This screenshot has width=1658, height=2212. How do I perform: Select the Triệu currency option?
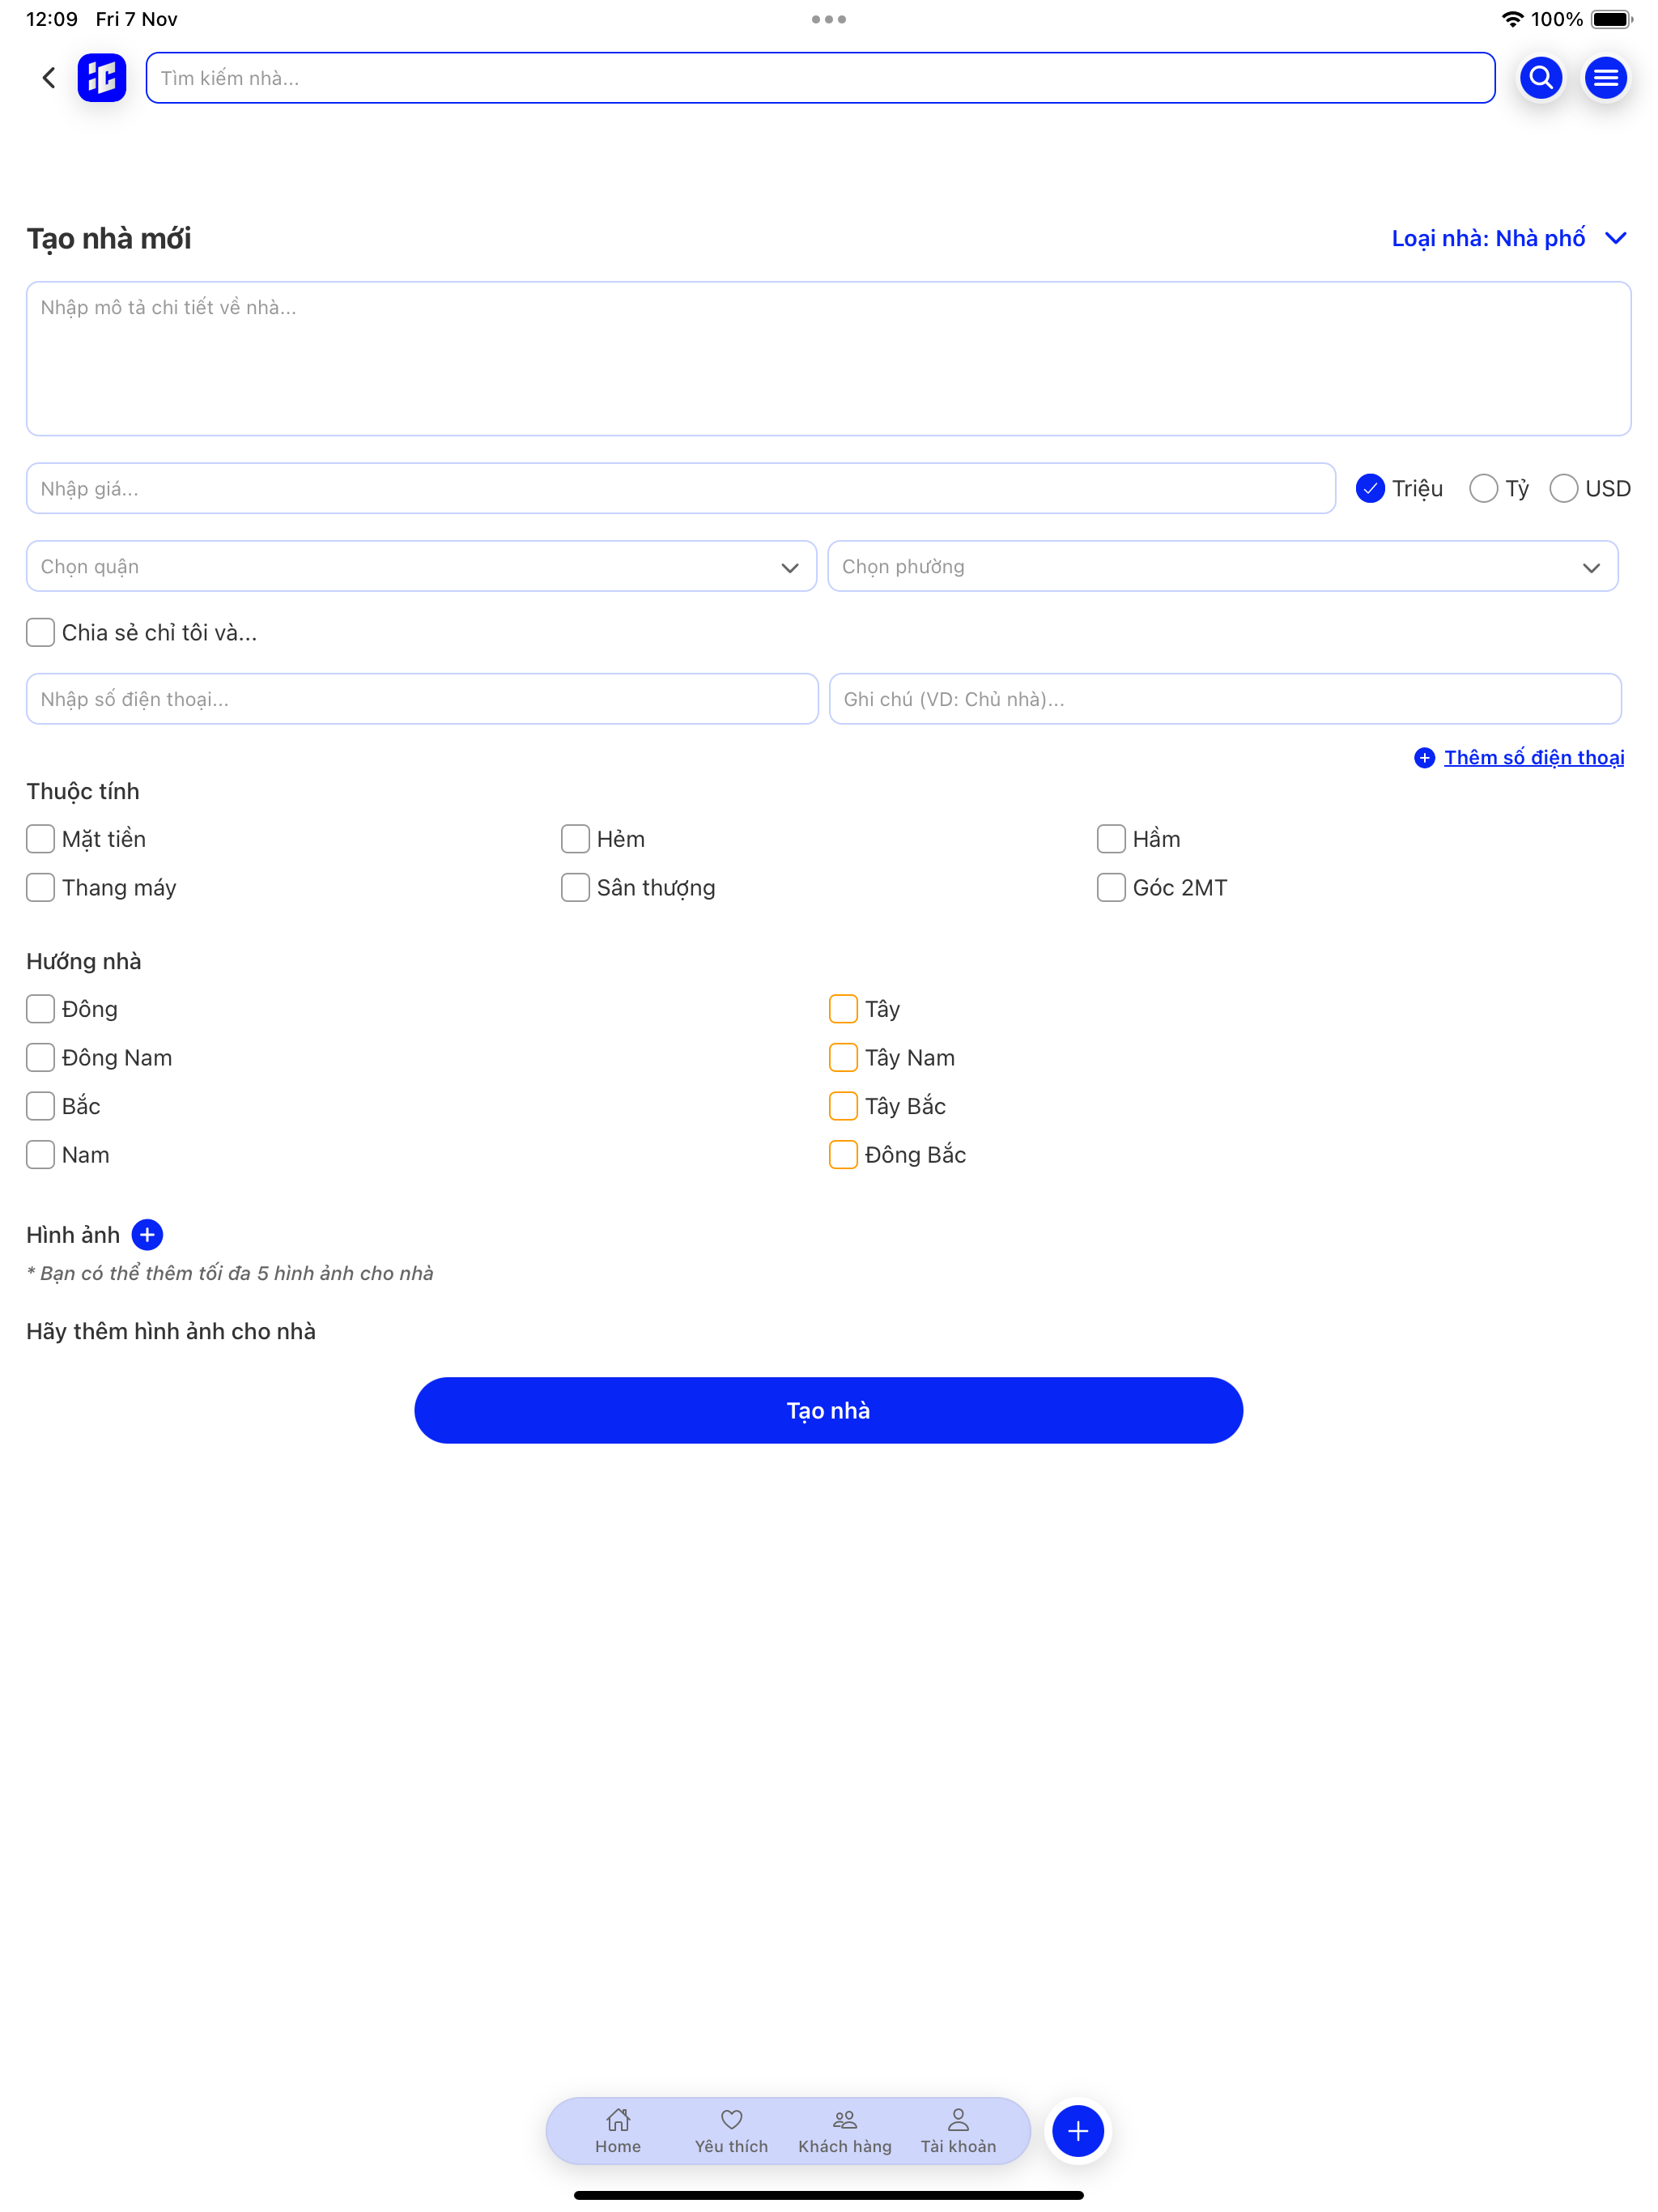(1399, 488)
